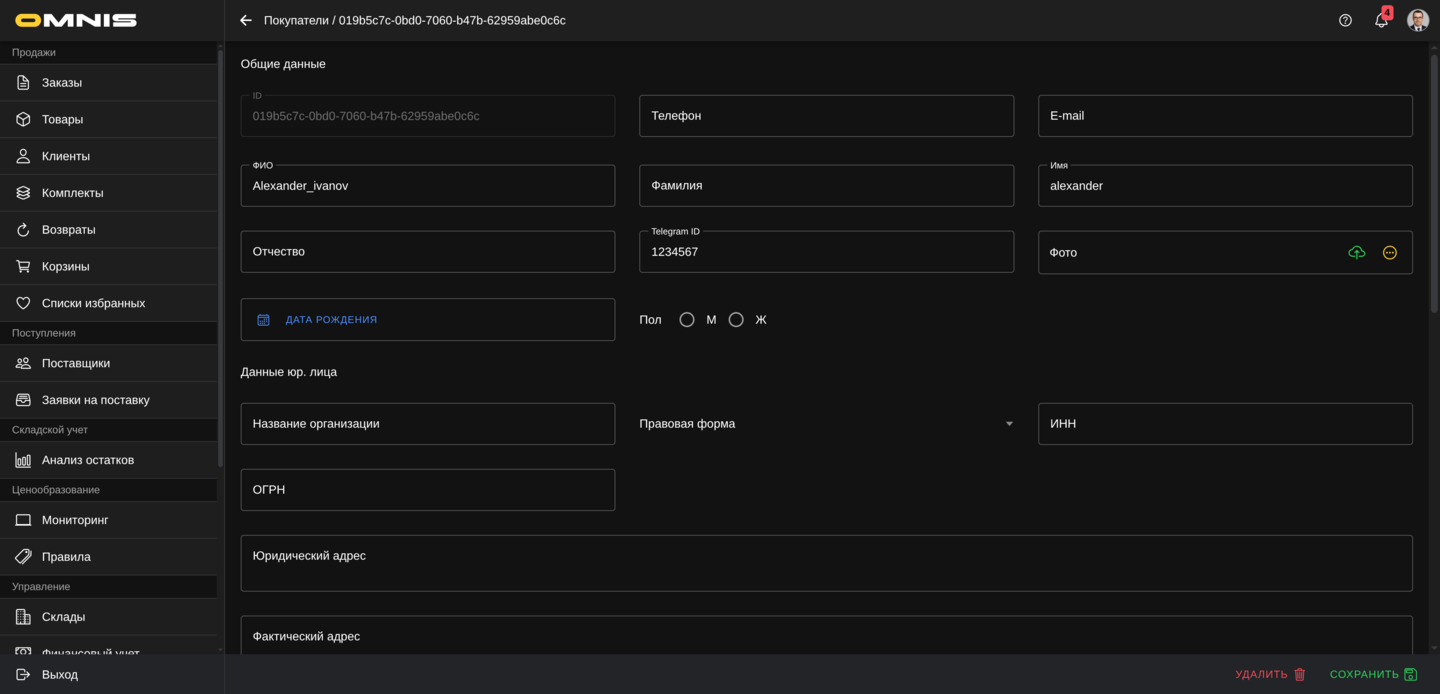Click the calendar icon in Дата рождения
1440x694 pixels.
[x=264, y=320]
